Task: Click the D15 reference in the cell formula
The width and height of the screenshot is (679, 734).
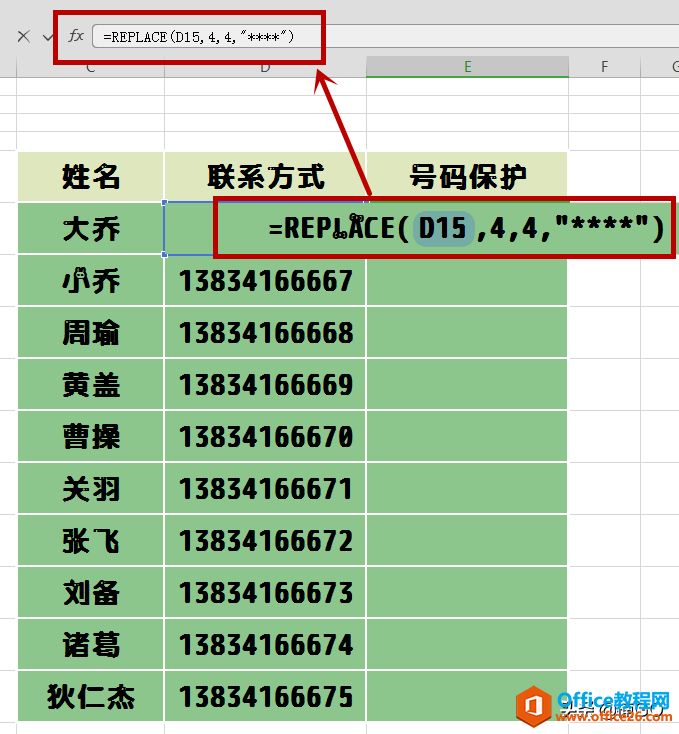Action: [443, 229]
